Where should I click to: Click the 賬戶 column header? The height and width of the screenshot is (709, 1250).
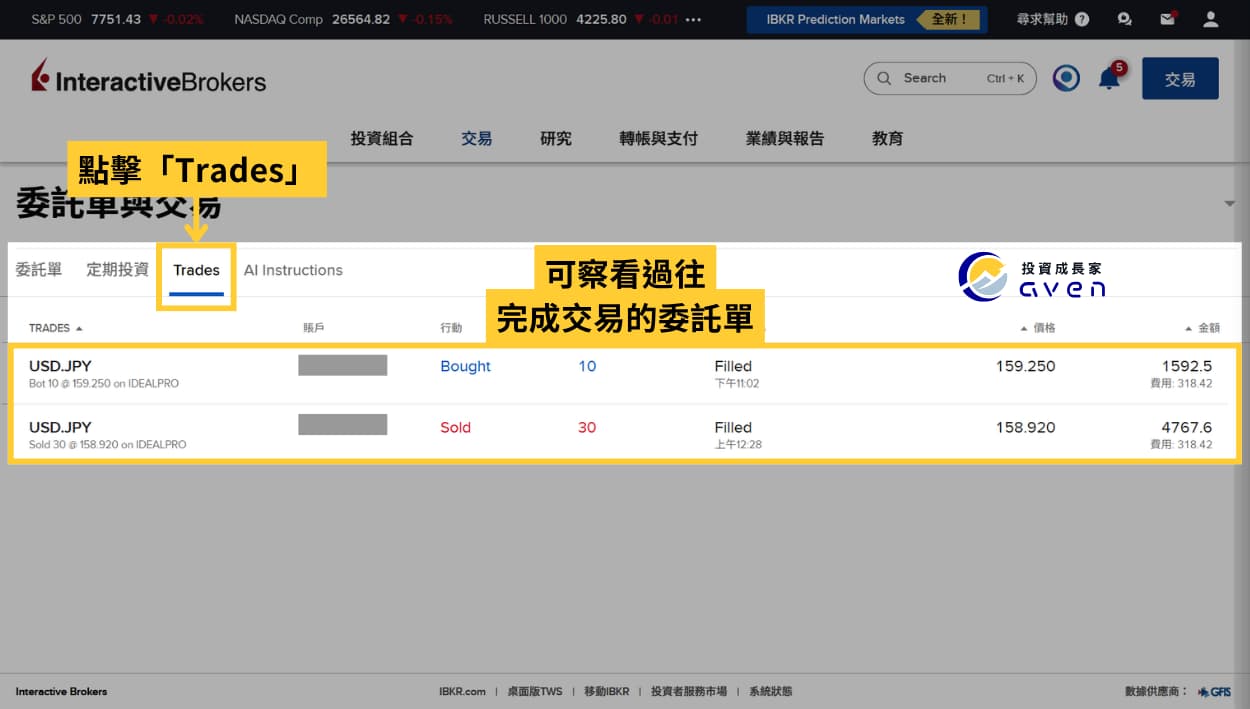[314, 328]
